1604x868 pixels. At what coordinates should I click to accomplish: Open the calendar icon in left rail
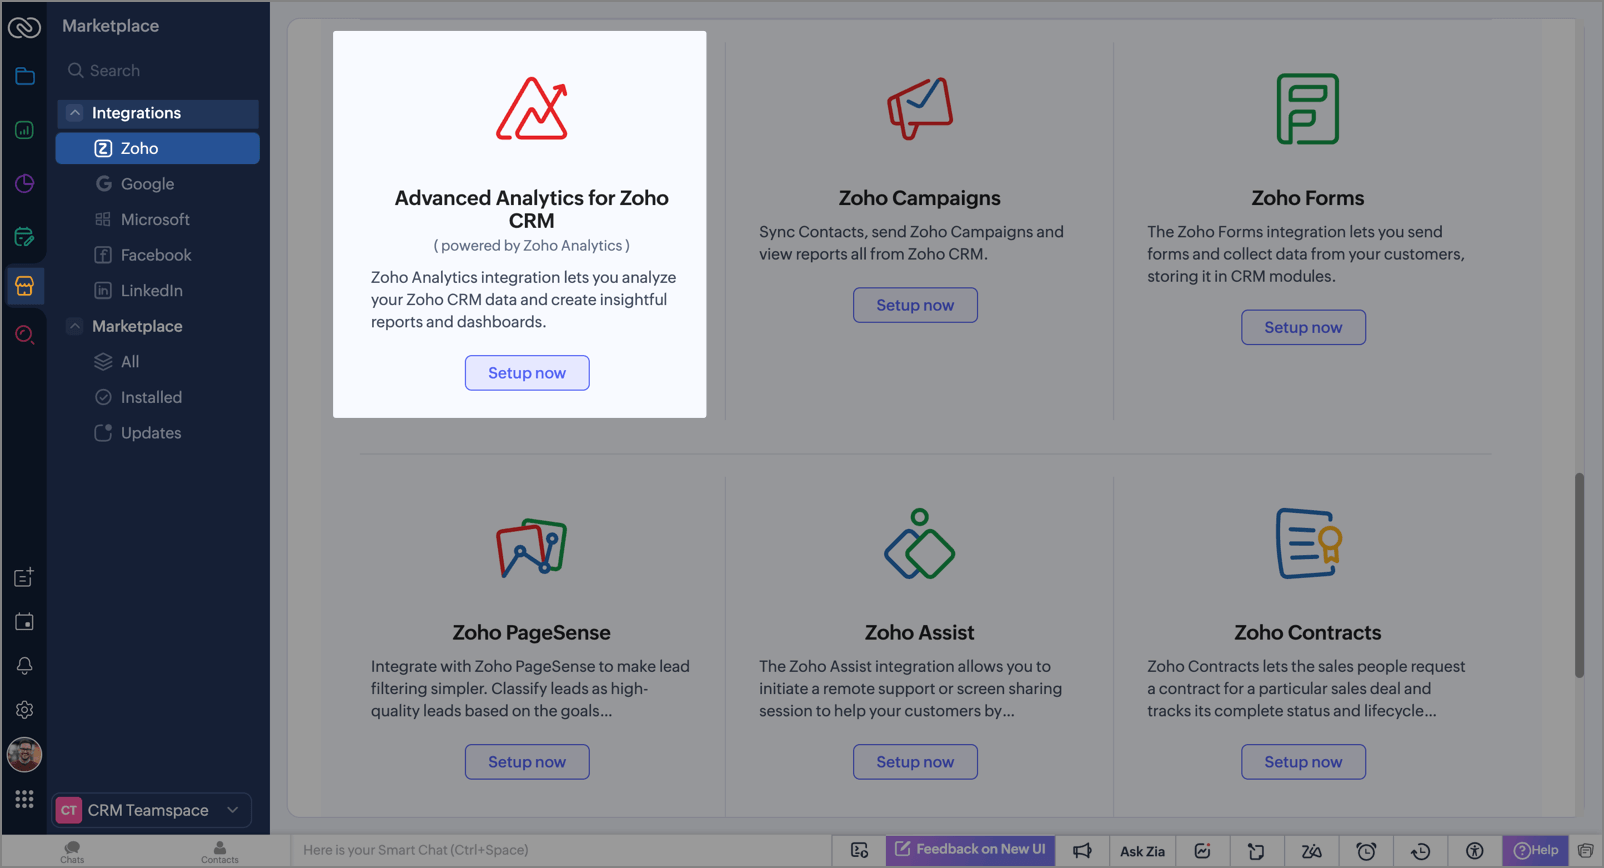point(25,622)
